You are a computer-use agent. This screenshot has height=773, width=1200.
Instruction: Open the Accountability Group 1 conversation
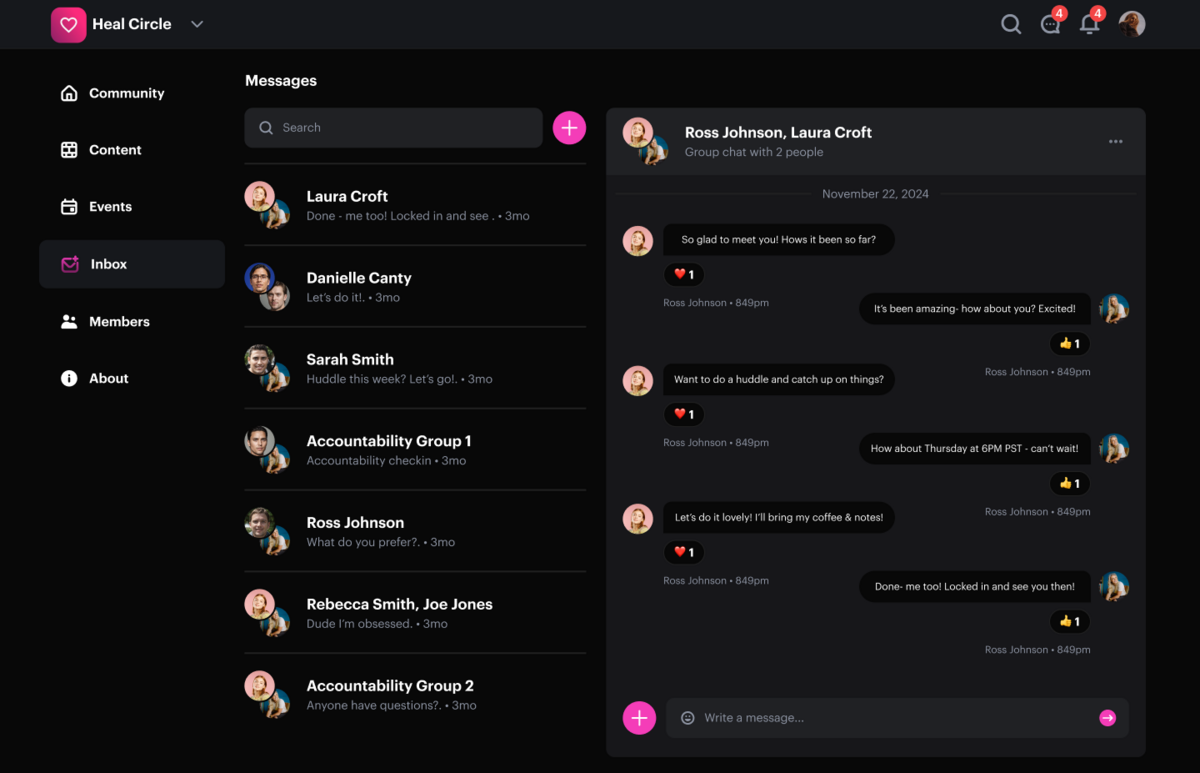(415, 450)
